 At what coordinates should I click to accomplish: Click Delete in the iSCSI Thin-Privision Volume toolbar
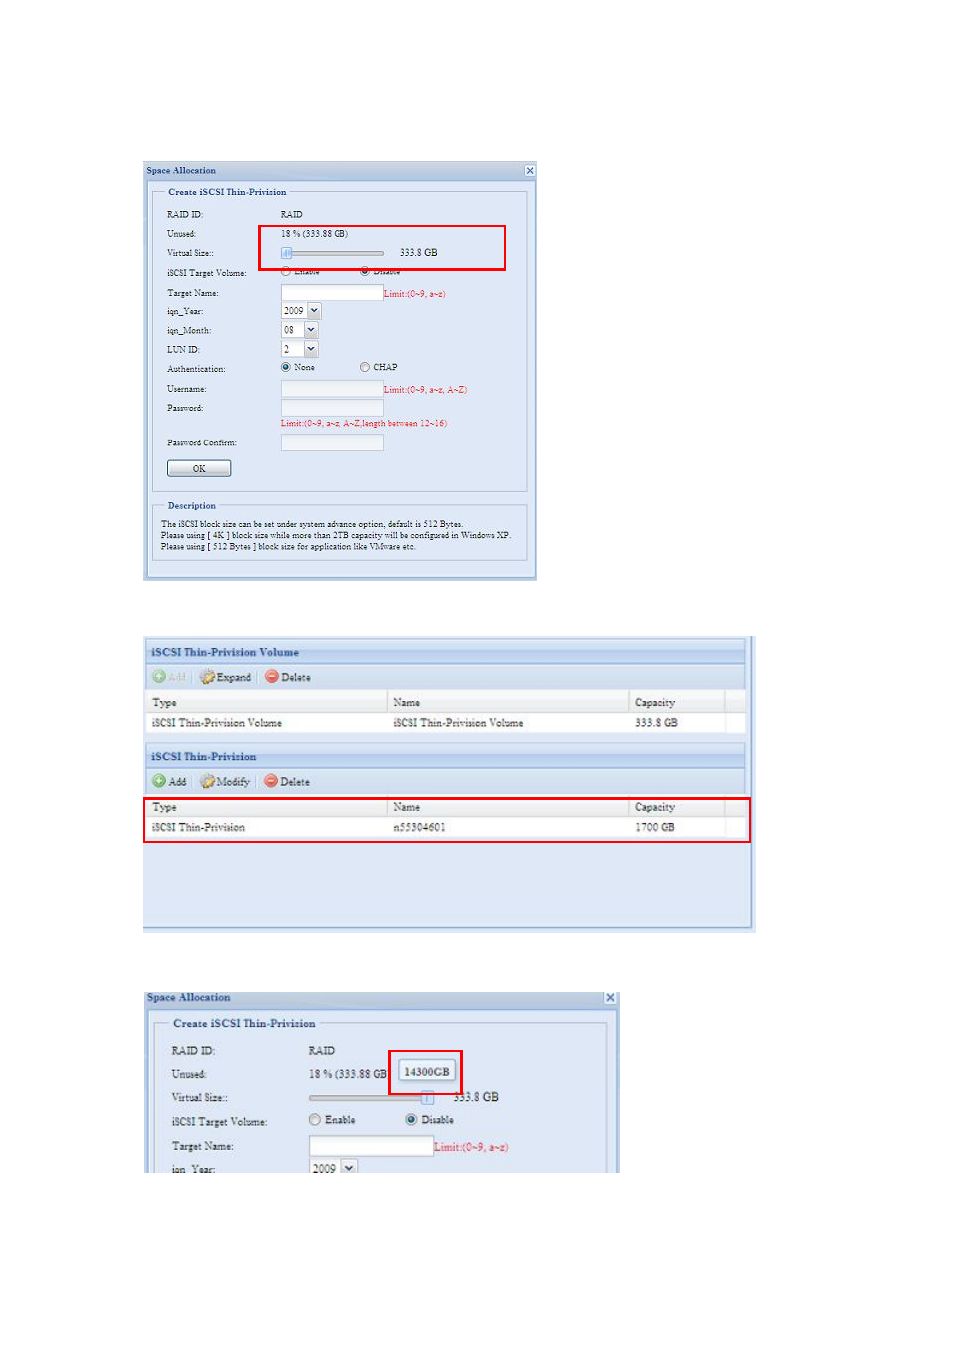pyautogui.click(x=288, y=677)
